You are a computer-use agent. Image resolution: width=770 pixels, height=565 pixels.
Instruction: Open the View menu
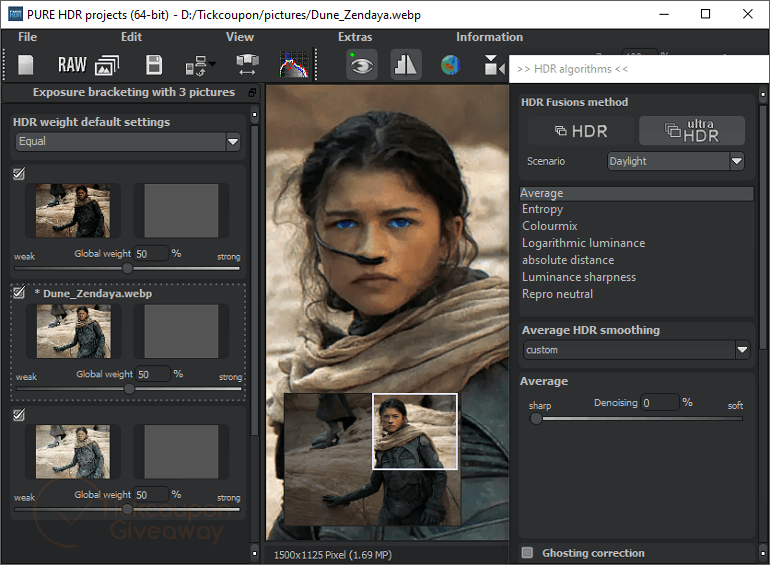pyautogui.click(x=240, y=37)
